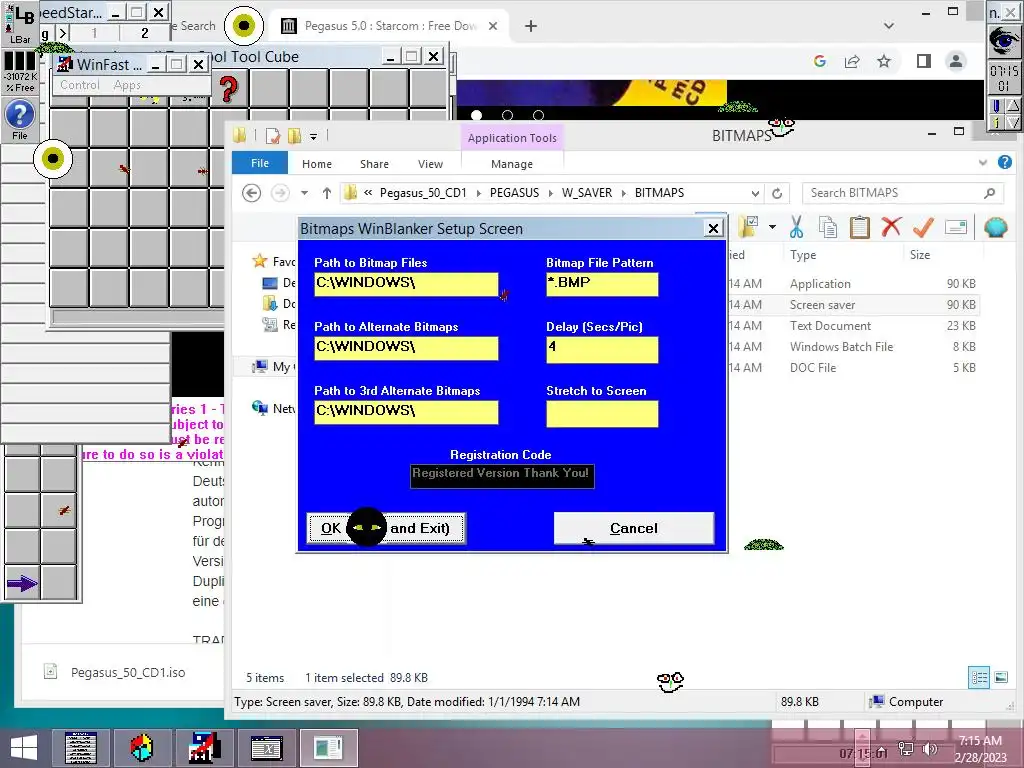This screenshot has height=768, width=1024.
Task: Open the Manage ribbon tab
Action: coord(512,164)
